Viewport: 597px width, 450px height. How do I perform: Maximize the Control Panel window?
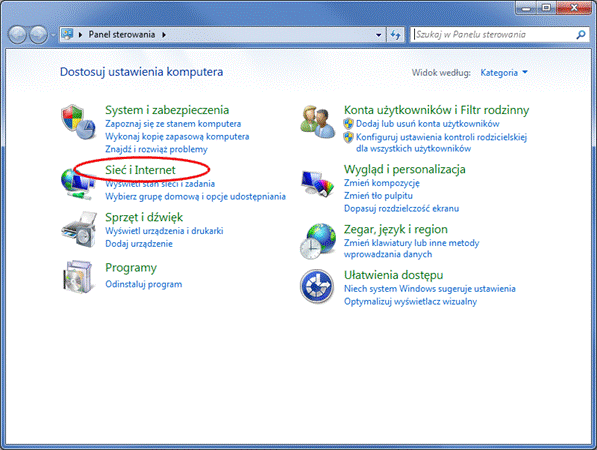point(546,8)
